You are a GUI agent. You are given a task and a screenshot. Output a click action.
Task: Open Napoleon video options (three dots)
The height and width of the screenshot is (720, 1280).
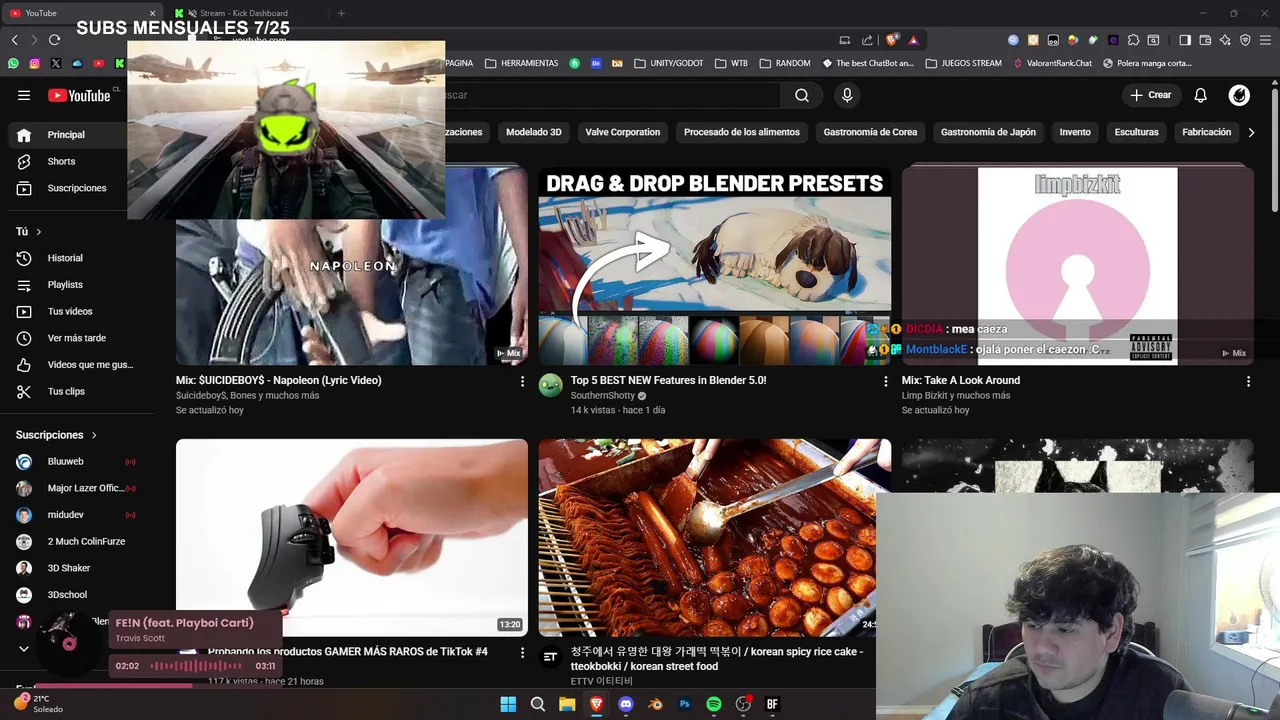click(x=522, y=381)
